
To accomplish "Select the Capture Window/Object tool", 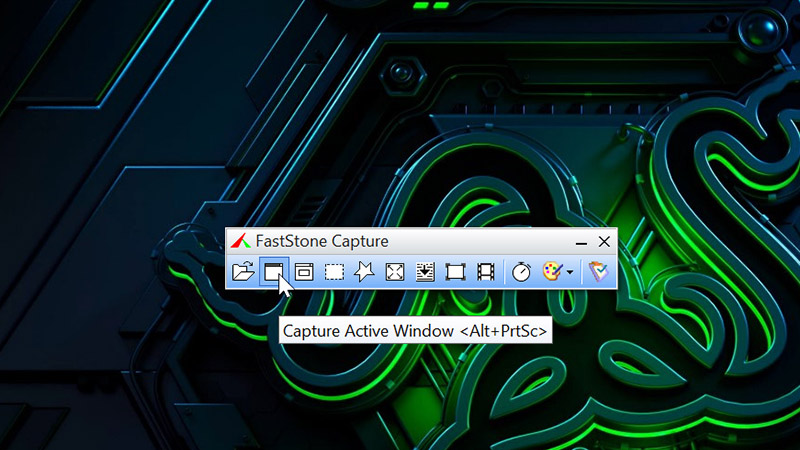I will click(x=304, y=271).
